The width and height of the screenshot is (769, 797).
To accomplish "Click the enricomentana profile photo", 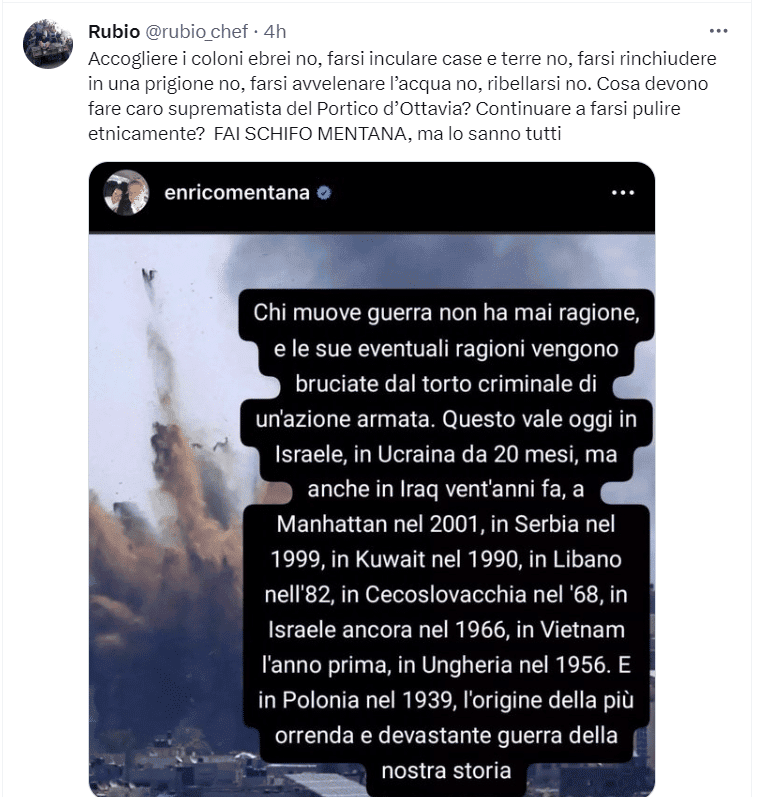I will [x=126, y=193].
